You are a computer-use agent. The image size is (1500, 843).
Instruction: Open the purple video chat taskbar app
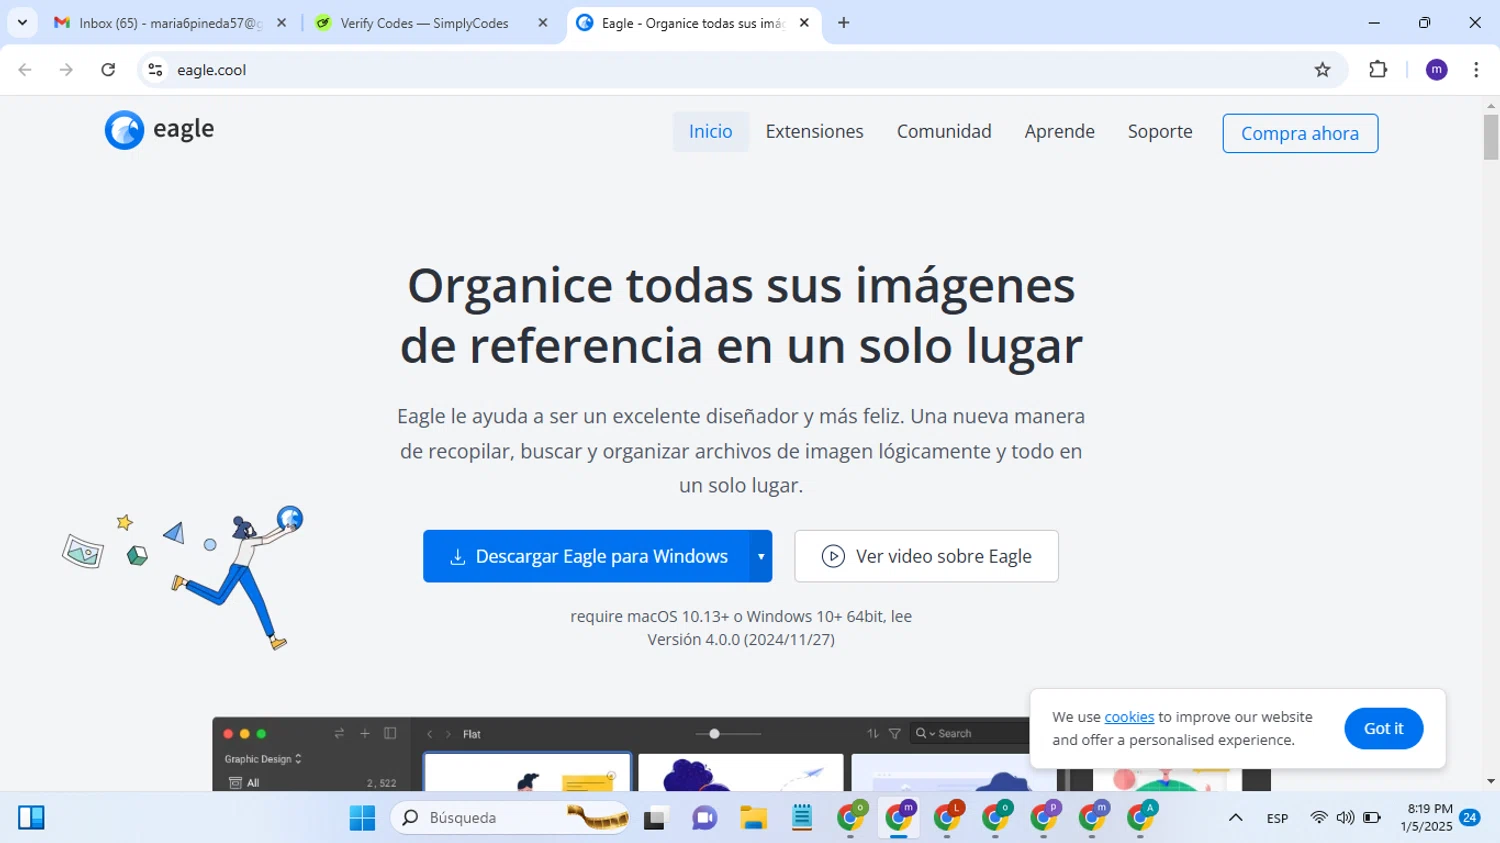coord(704,818)
